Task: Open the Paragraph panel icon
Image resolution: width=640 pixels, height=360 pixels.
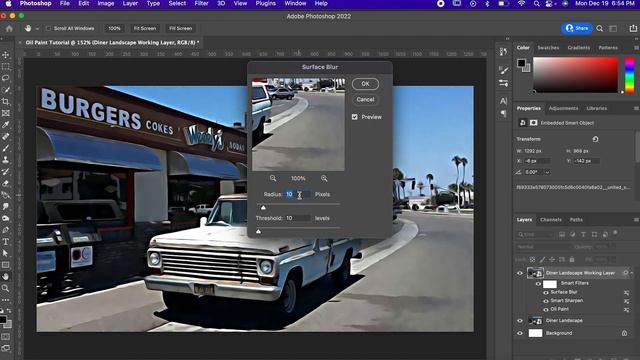Action: point(503,113)
